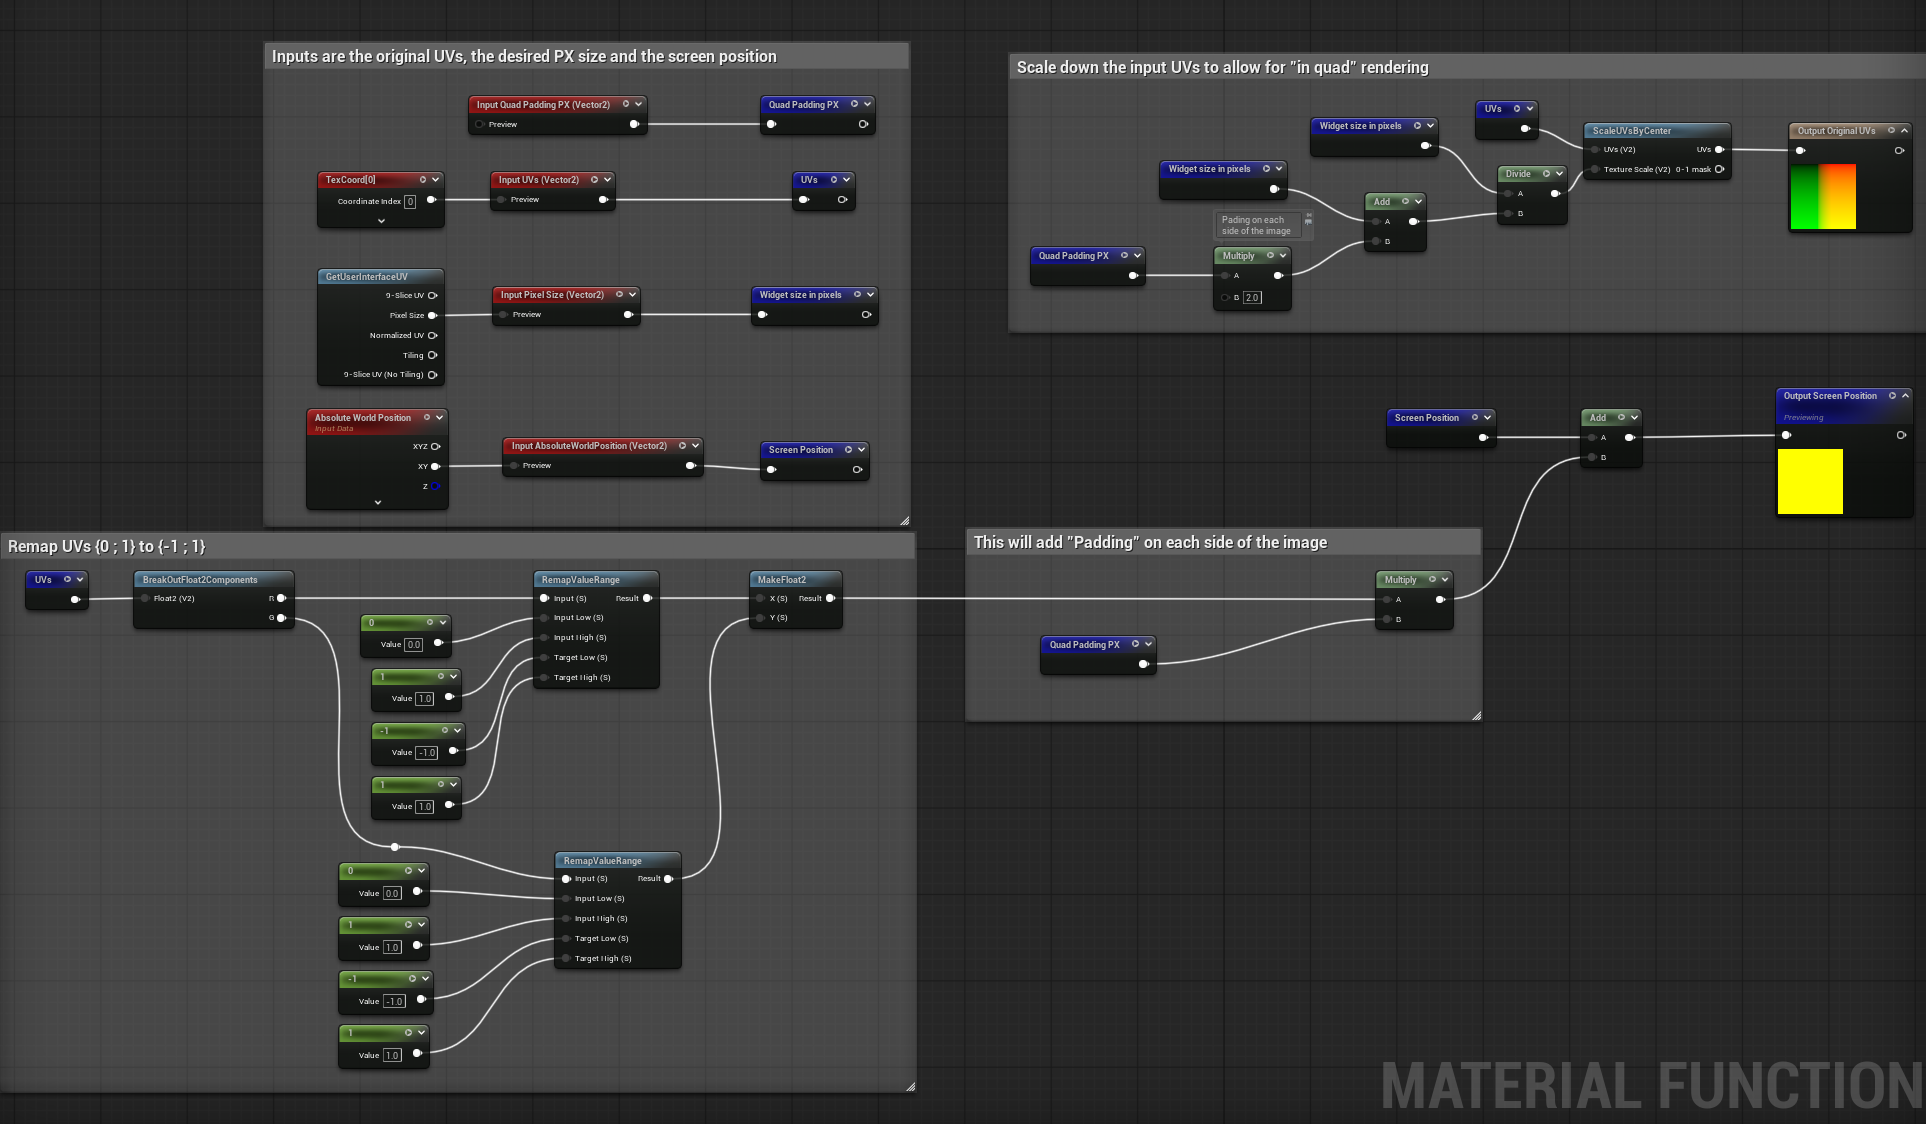Screen dimensions: 1926x1124
Task: Click GetUserInterfaceUV Pixel Size output pin
Action: pos(433,316)
